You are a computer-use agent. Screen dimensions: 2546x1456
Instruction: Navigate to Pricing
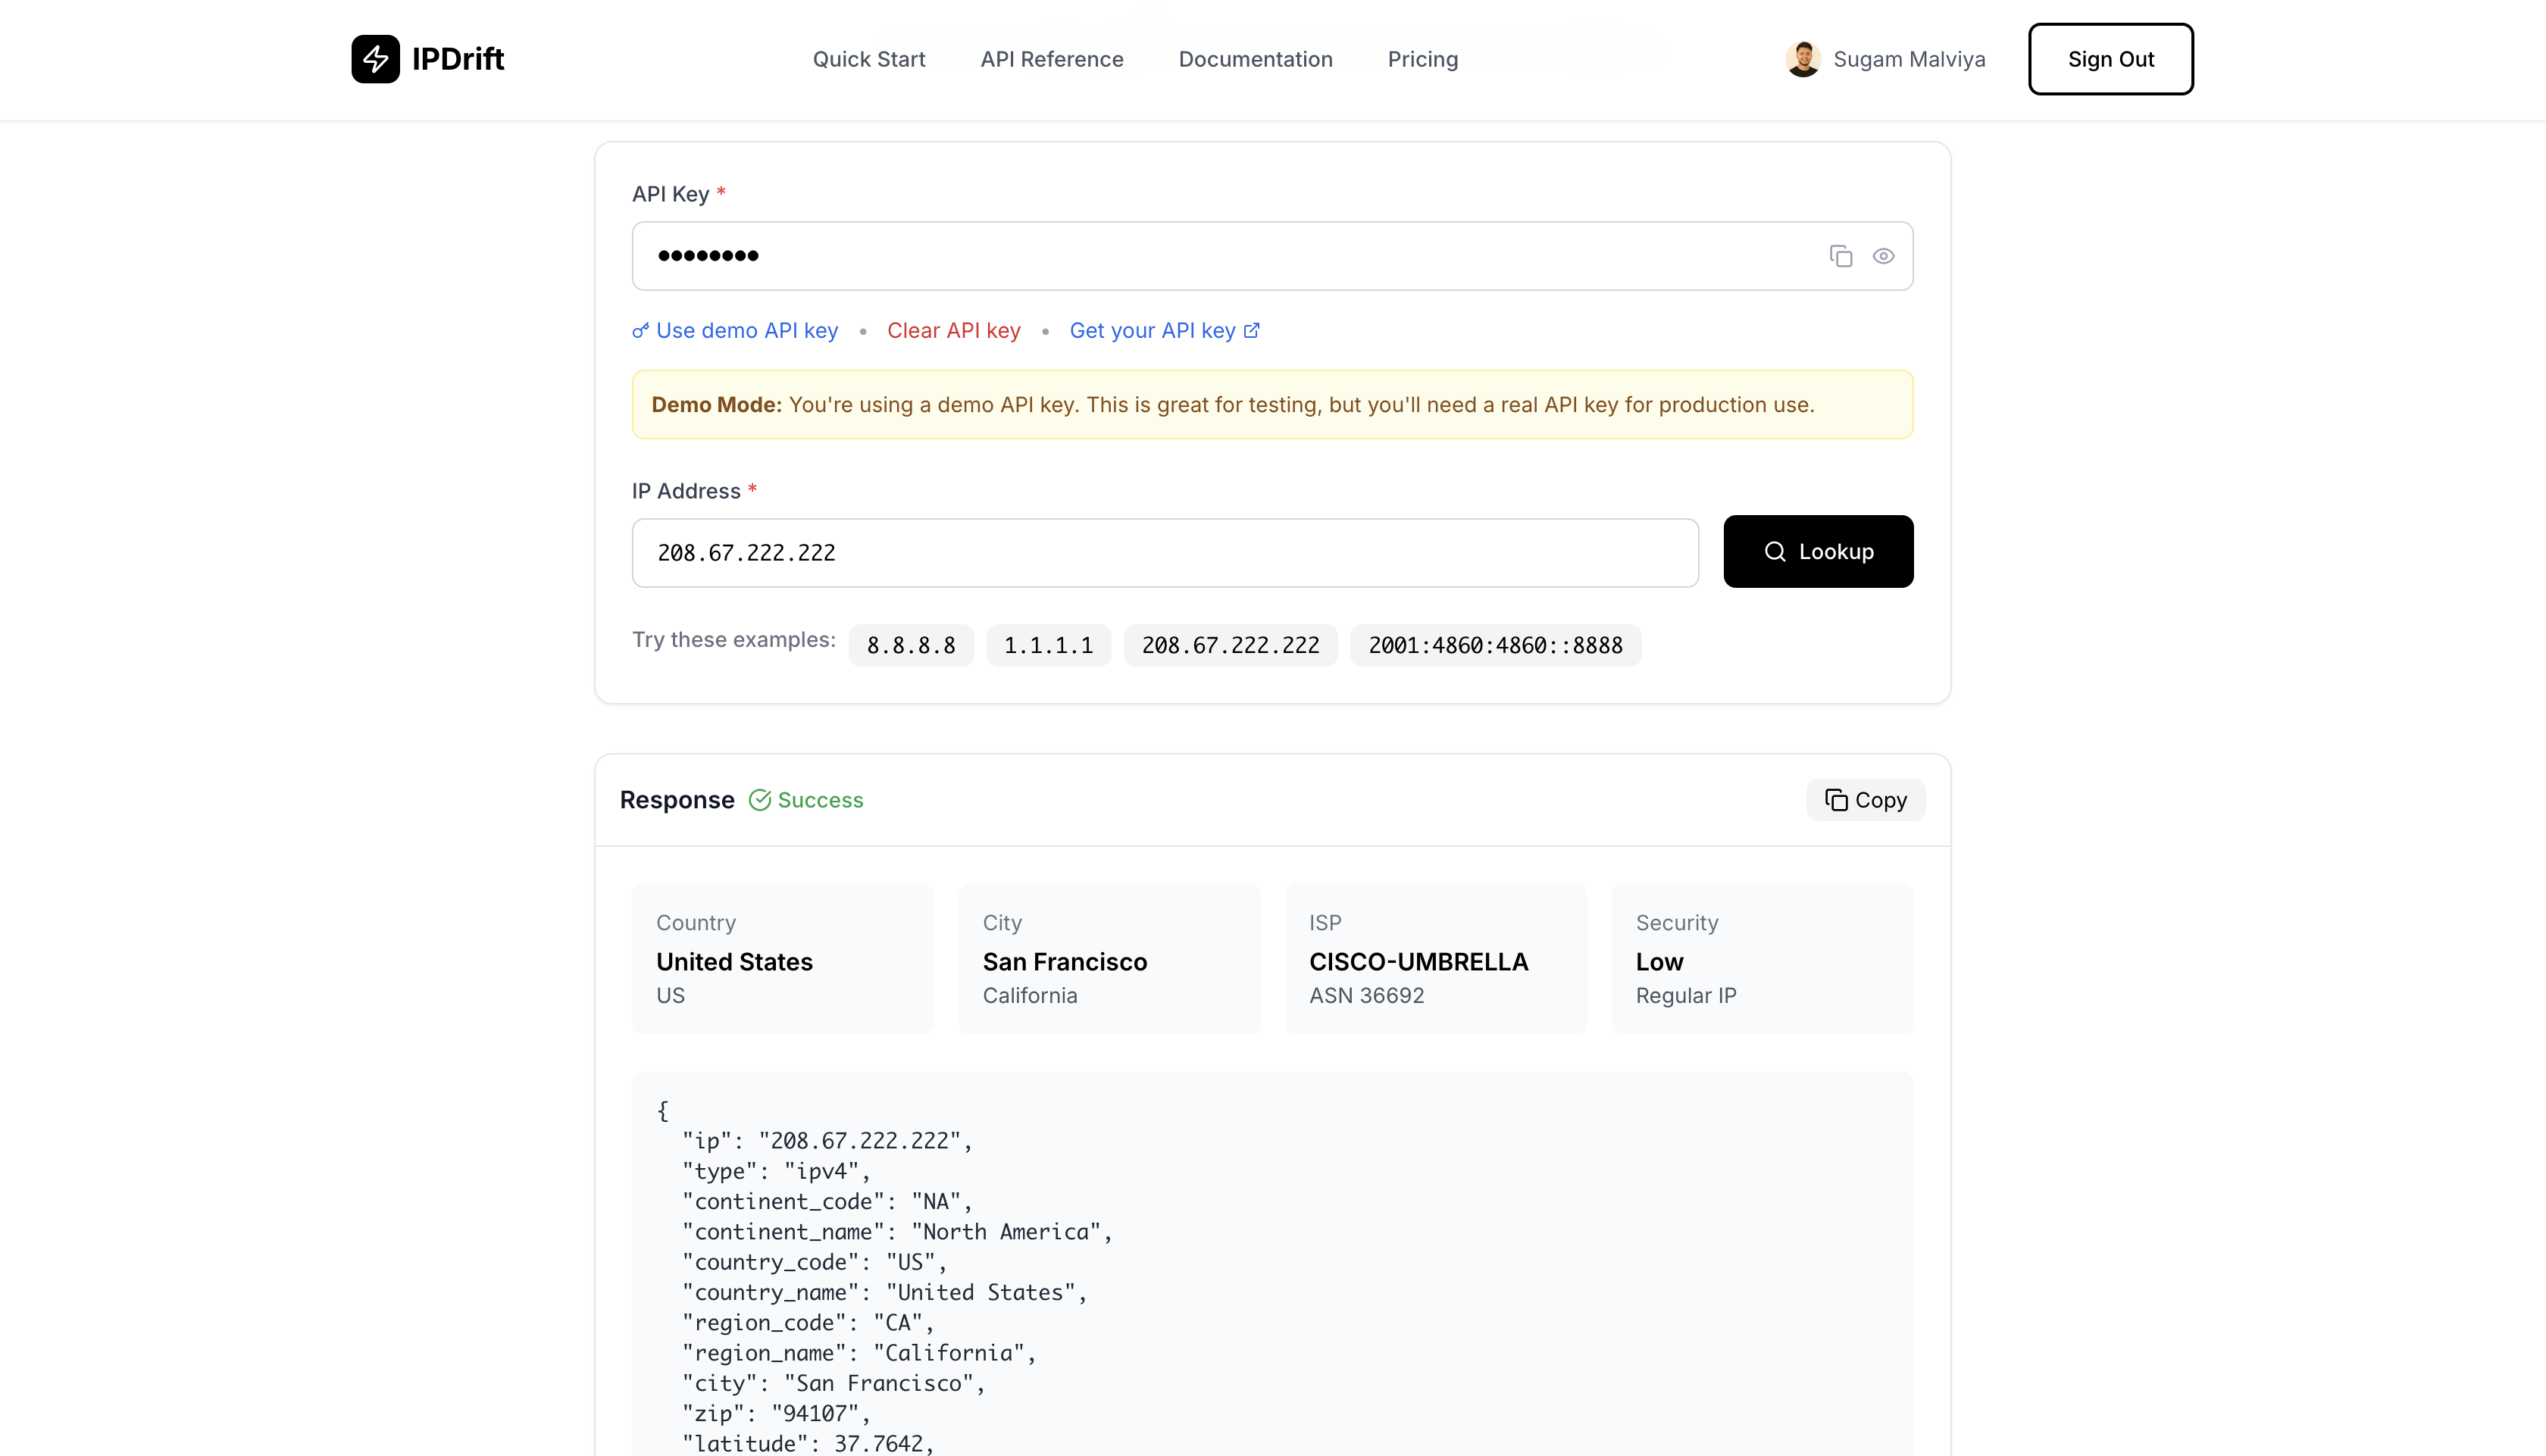(x=1422, y=59)
